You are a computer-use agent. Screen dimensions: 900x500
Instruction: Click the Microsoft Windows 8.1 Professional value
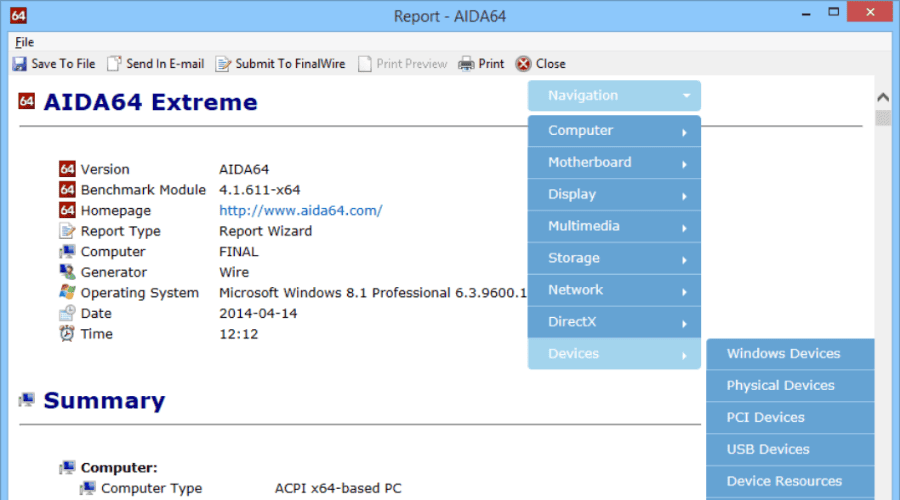click(x=373, y=293)
